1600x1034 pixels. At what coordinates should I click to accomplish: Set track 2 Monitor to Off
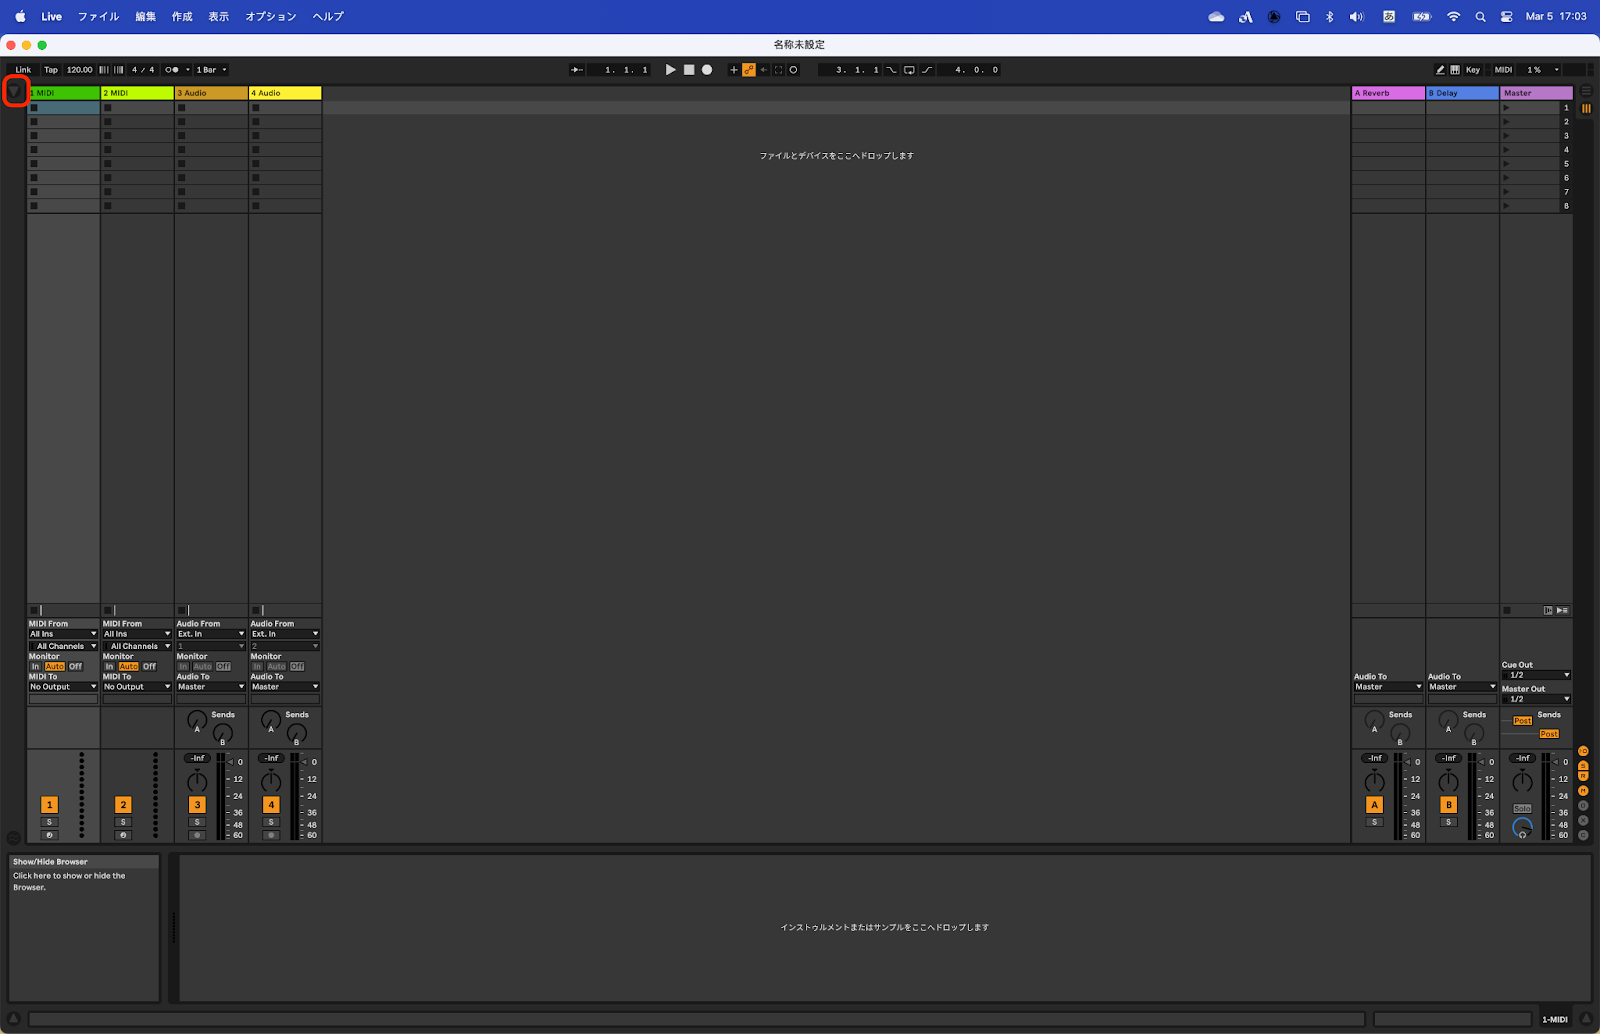149,667
